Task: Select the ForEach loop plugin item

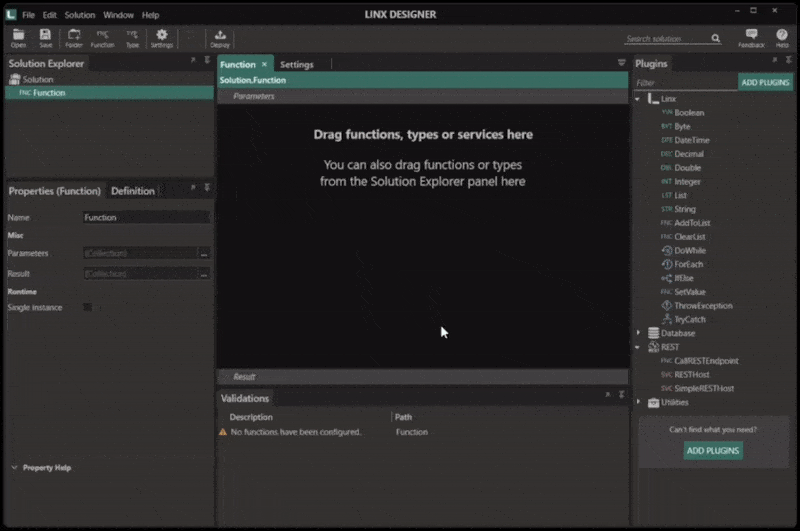Action: click(x=682, y=264)
